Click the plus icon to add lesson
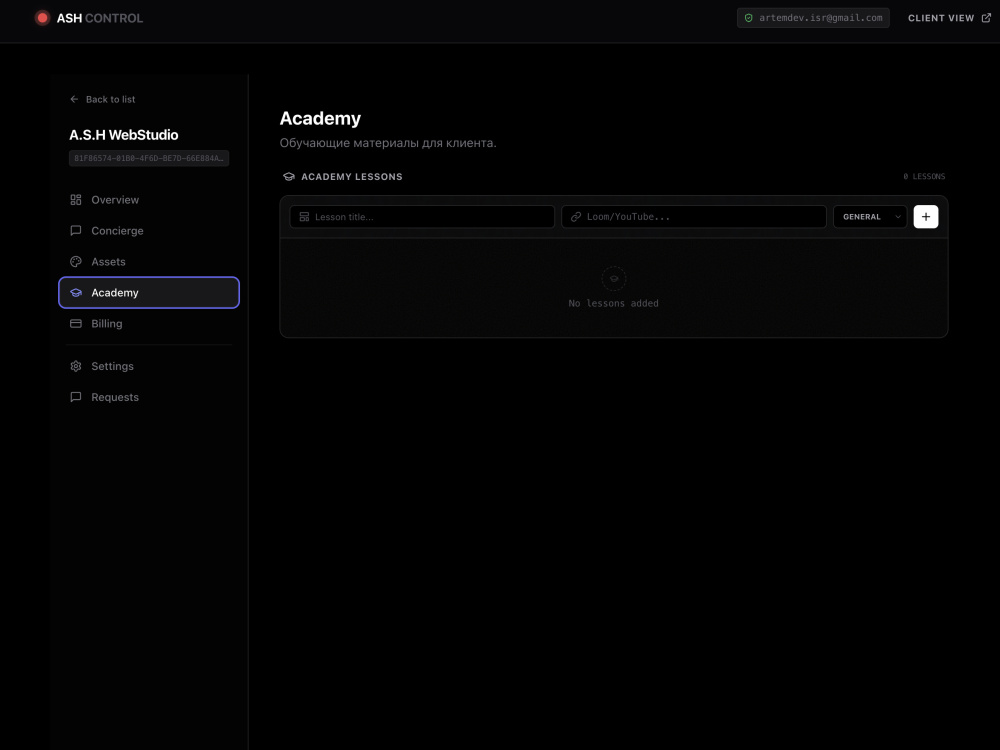This screenshot has height=750, width=1000. (x=926, y=217)
